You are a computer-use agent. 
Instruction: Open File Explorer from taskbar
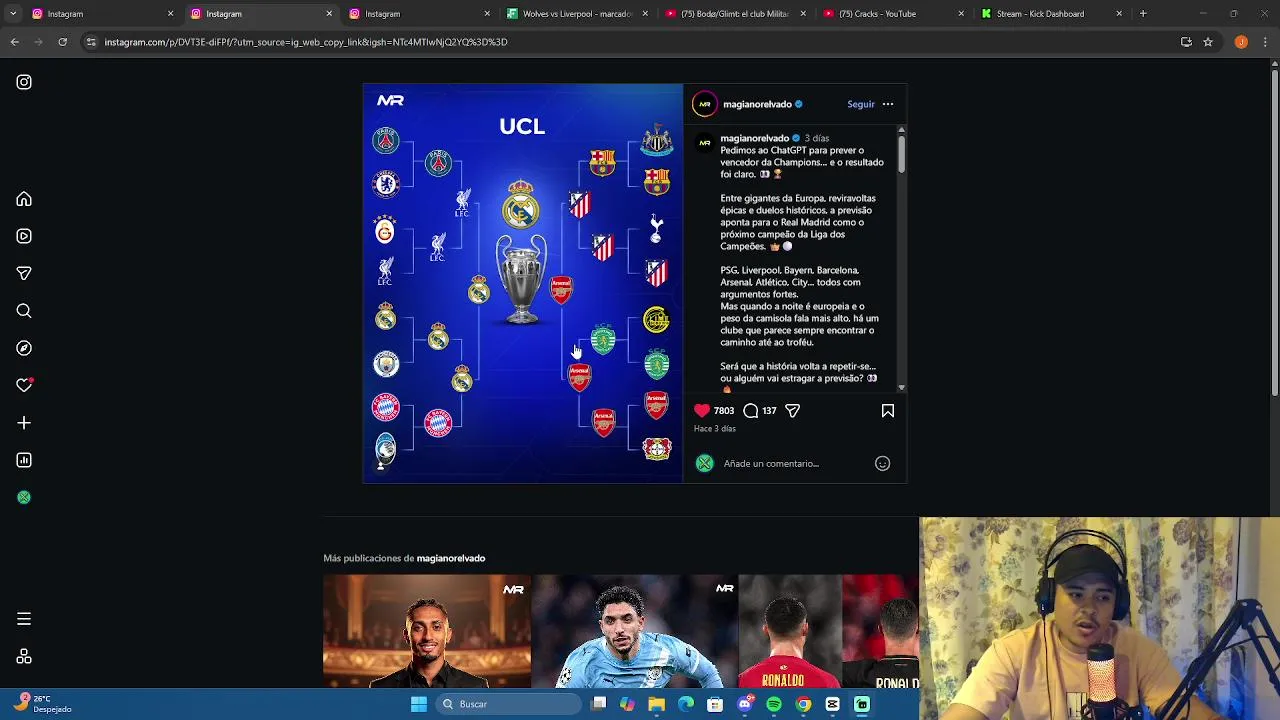pos(656,704)
